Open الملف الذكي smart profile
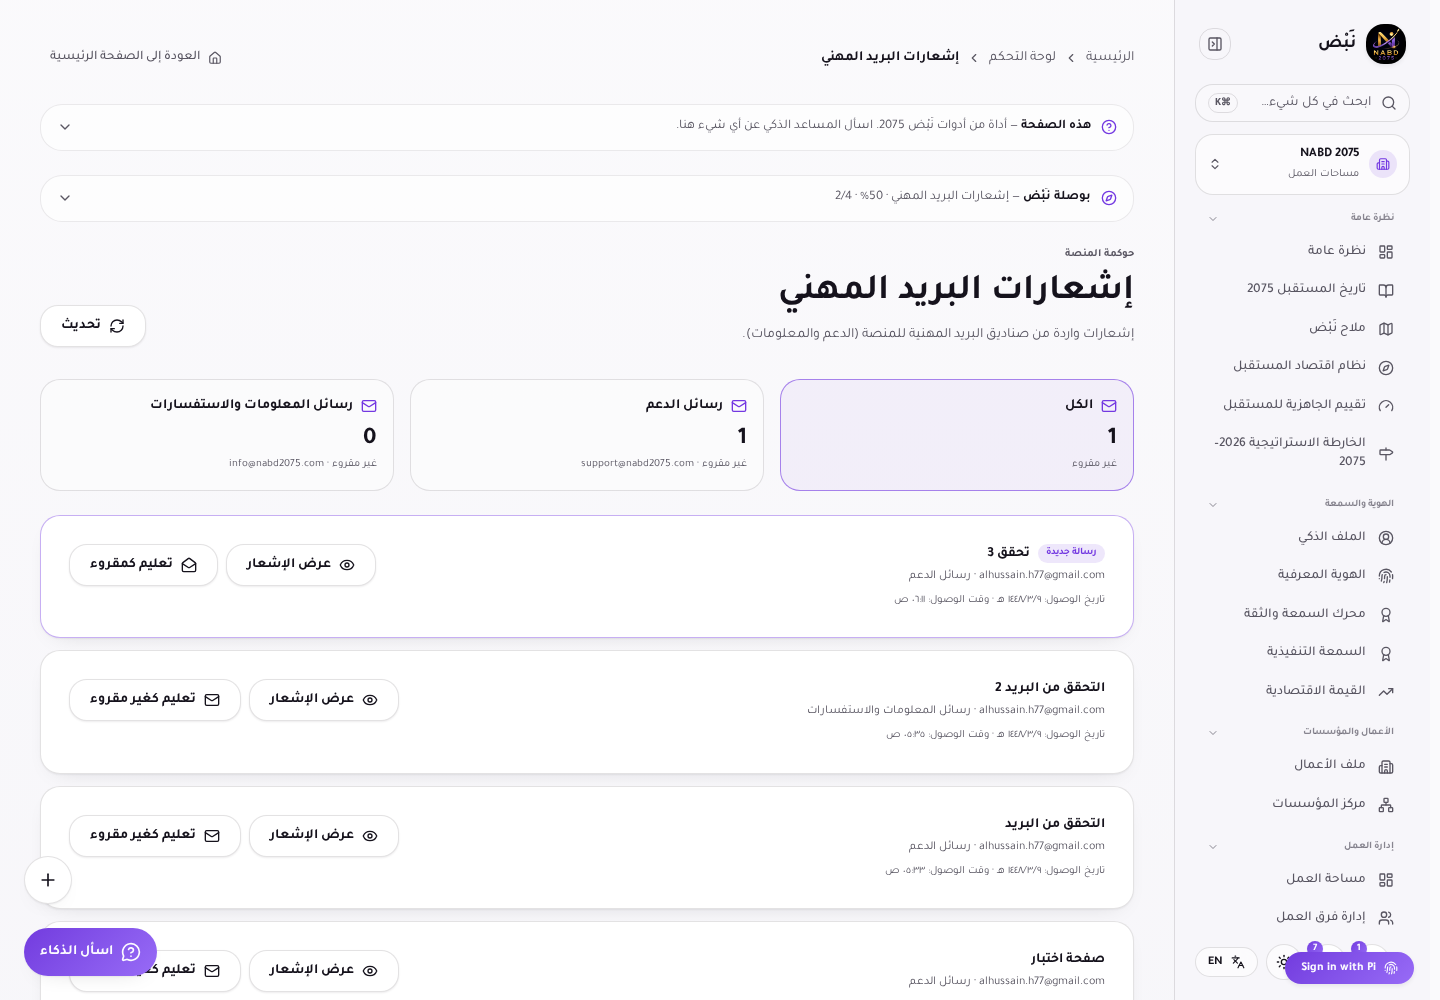 coord(1302,537)
